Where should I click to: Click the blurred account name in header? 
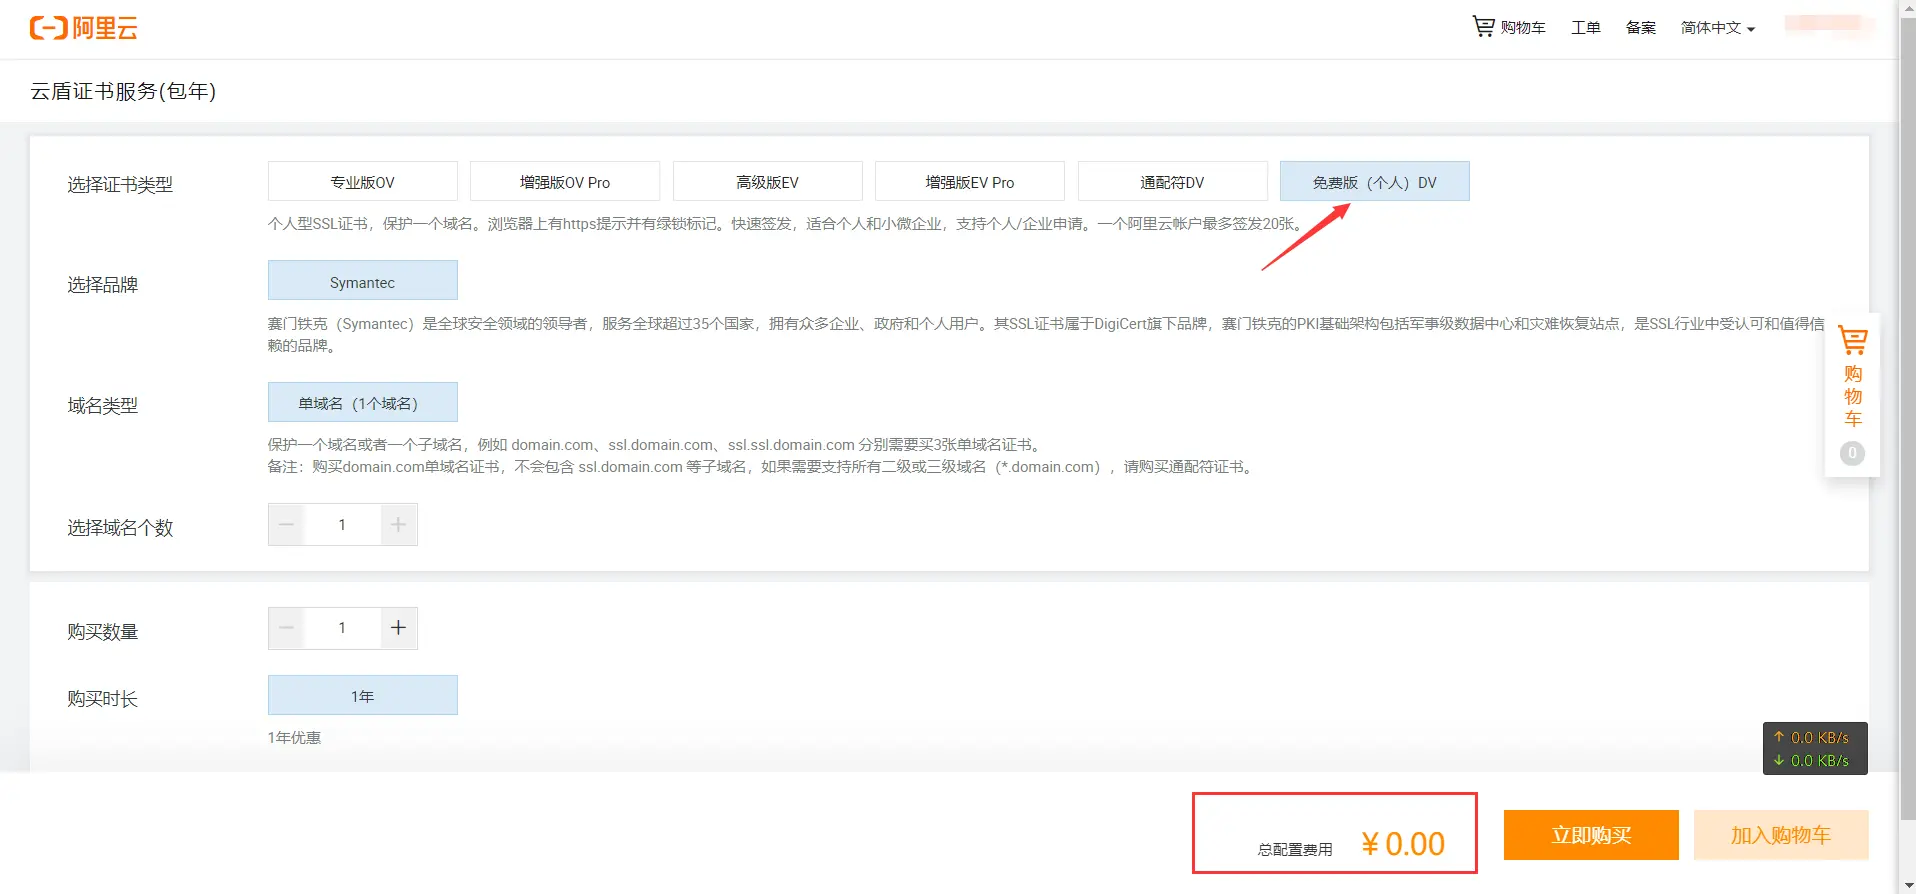coord(1826,24)
